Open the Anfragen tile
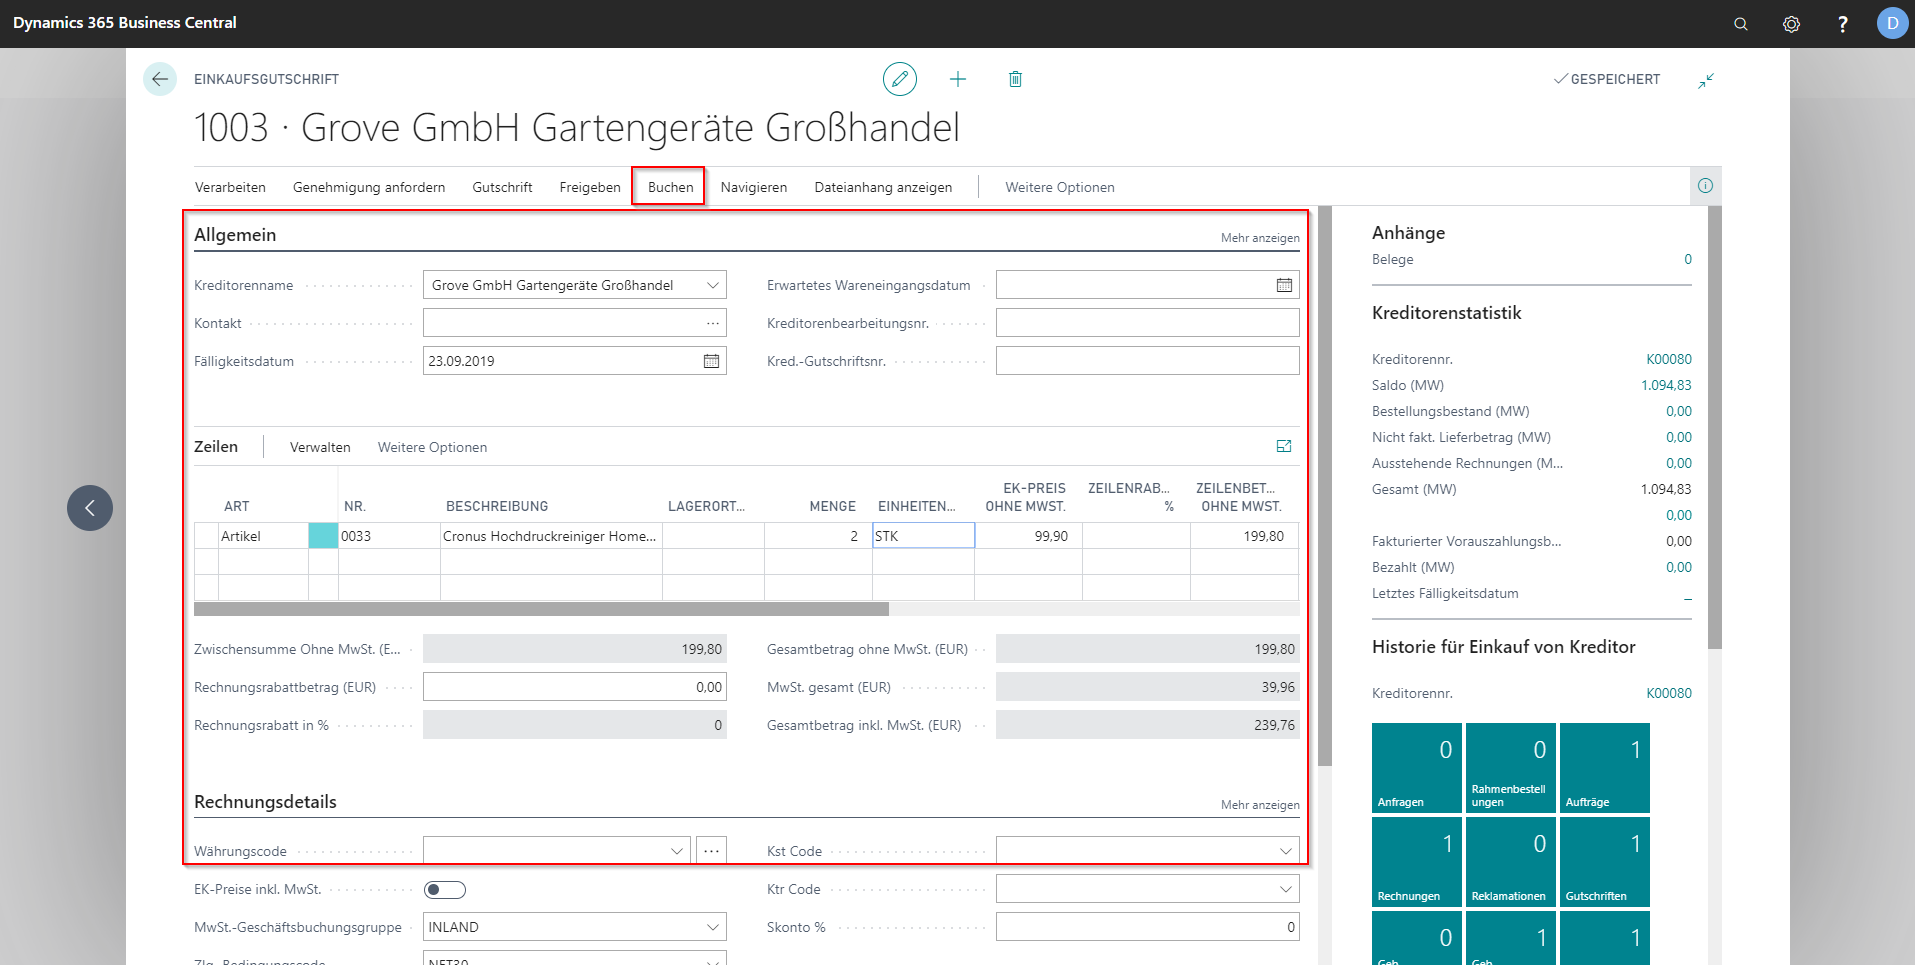This screenshot has width=1915, height=965. point(1416,768)
